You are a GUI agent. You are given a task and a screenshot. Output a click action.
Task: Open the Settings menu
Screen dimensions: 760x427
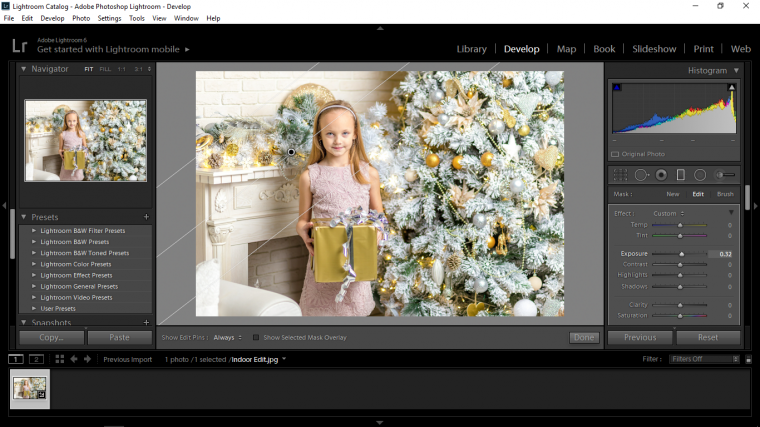click(x=110, y=18)
